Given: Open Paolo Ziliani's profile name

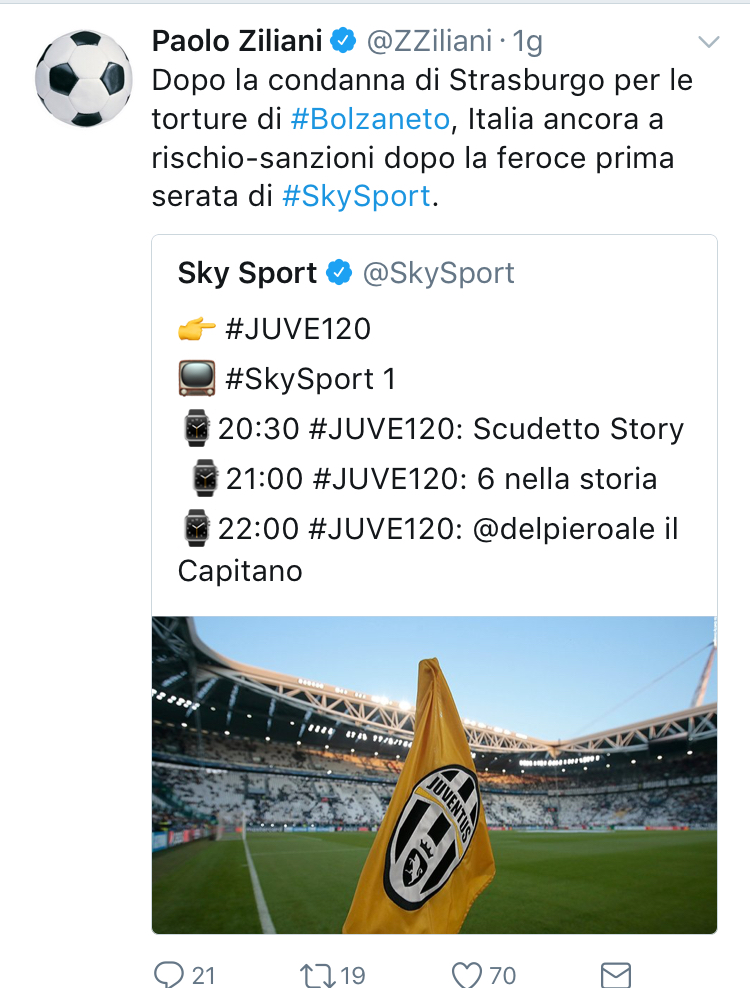Looking at the screenshot, I should (237, 41).
